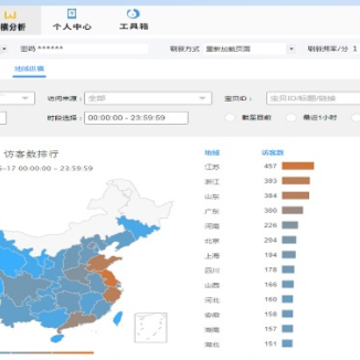Click the password input field

pyautogui.click(x=92, y=49)
